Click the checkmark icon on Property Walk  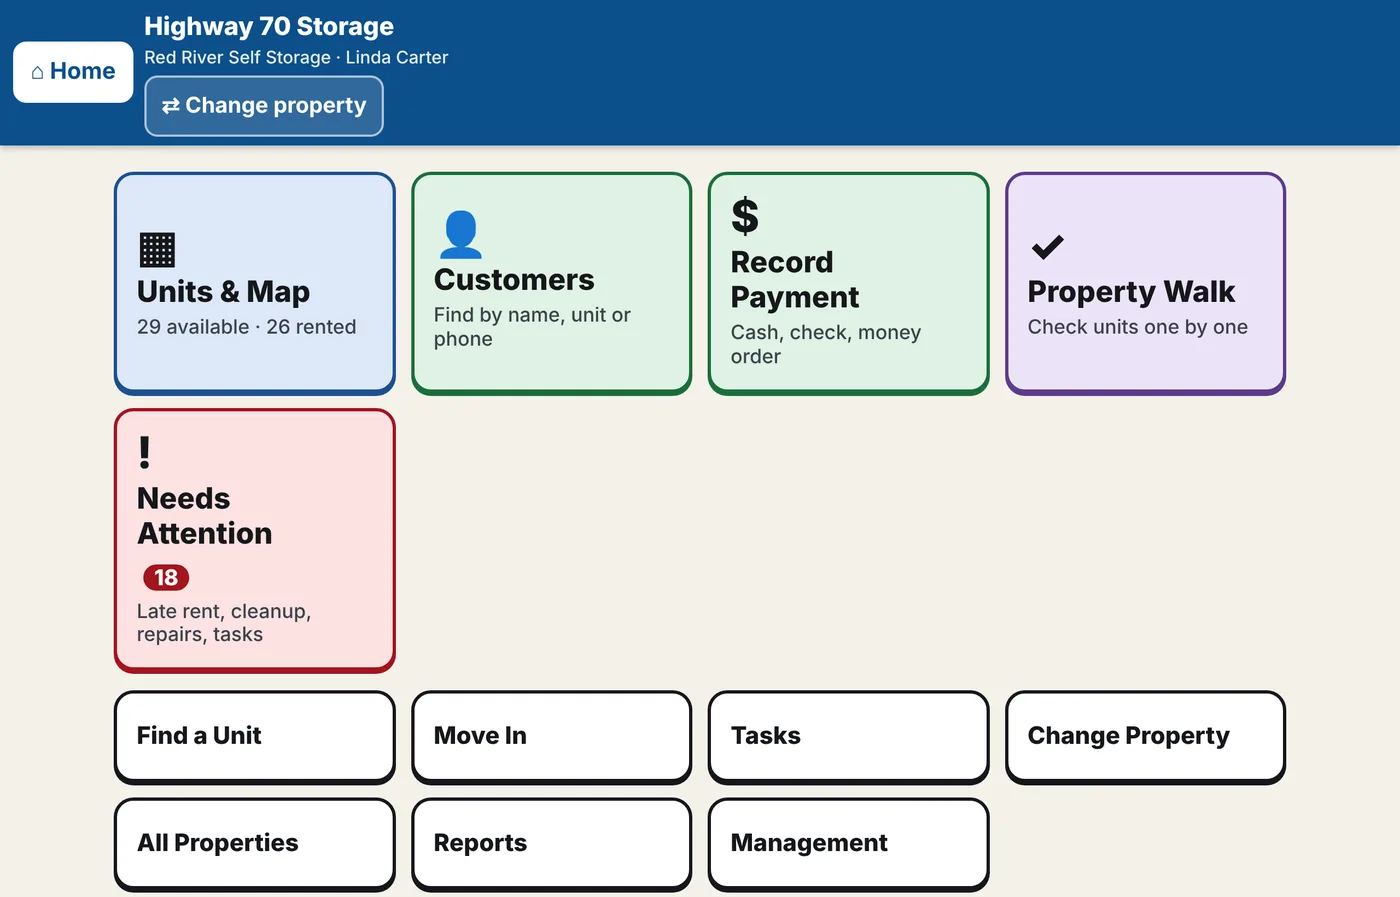click(1047, 247)
